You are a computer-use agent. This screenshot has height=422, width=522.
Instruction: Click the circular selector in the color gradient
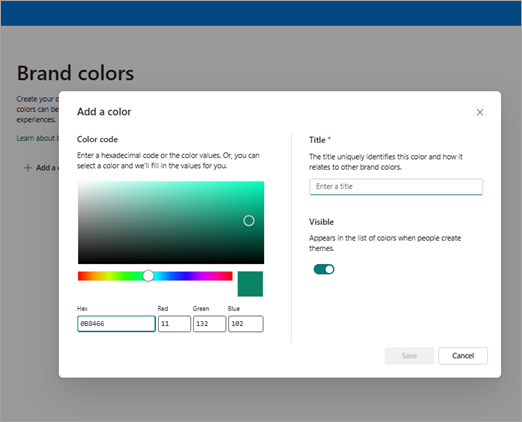click(x=249, y=221)
